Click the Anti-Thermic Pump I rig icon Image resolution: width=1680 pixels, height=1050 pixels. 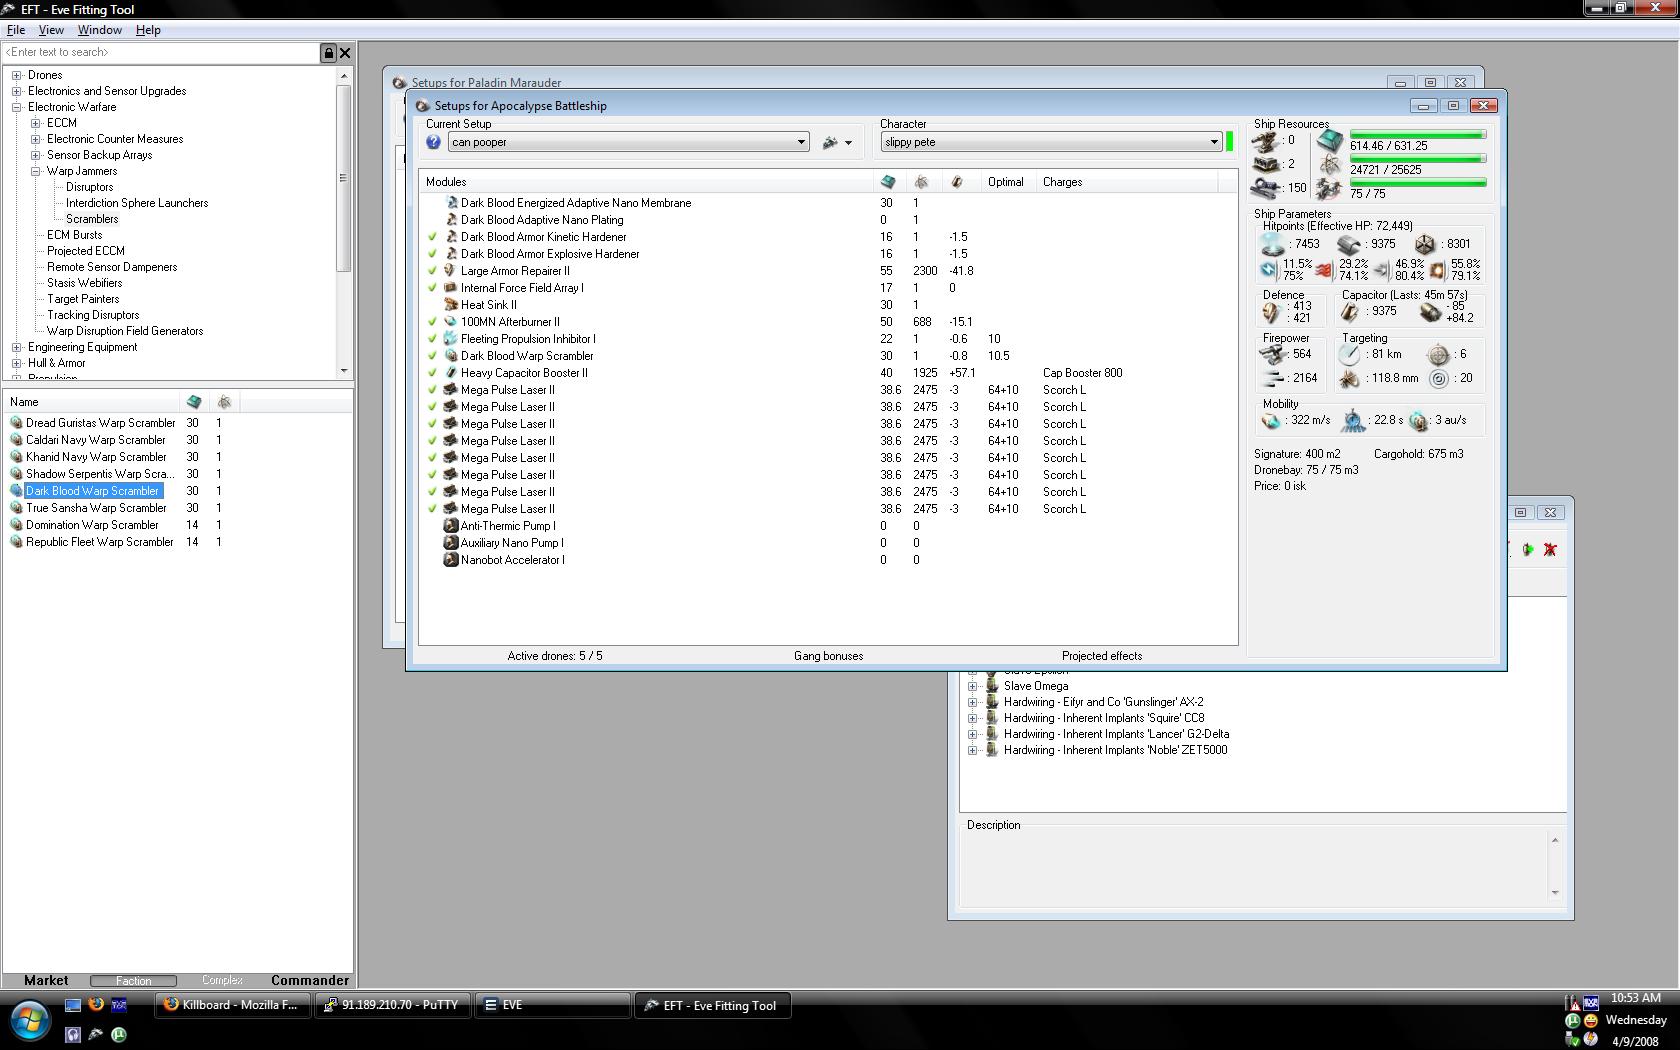(x=451, y=526)
